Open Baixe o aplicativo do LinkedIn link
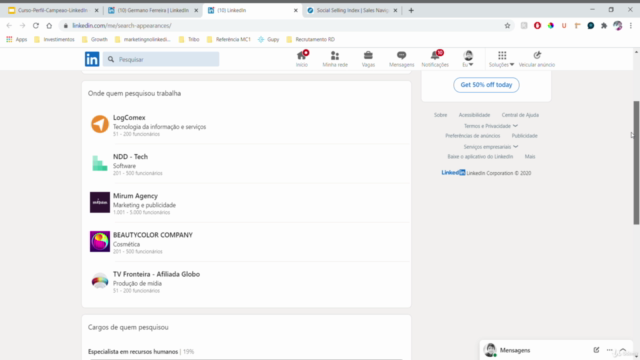Viewport: 640px width, 360px height. (x=480, y=157)
